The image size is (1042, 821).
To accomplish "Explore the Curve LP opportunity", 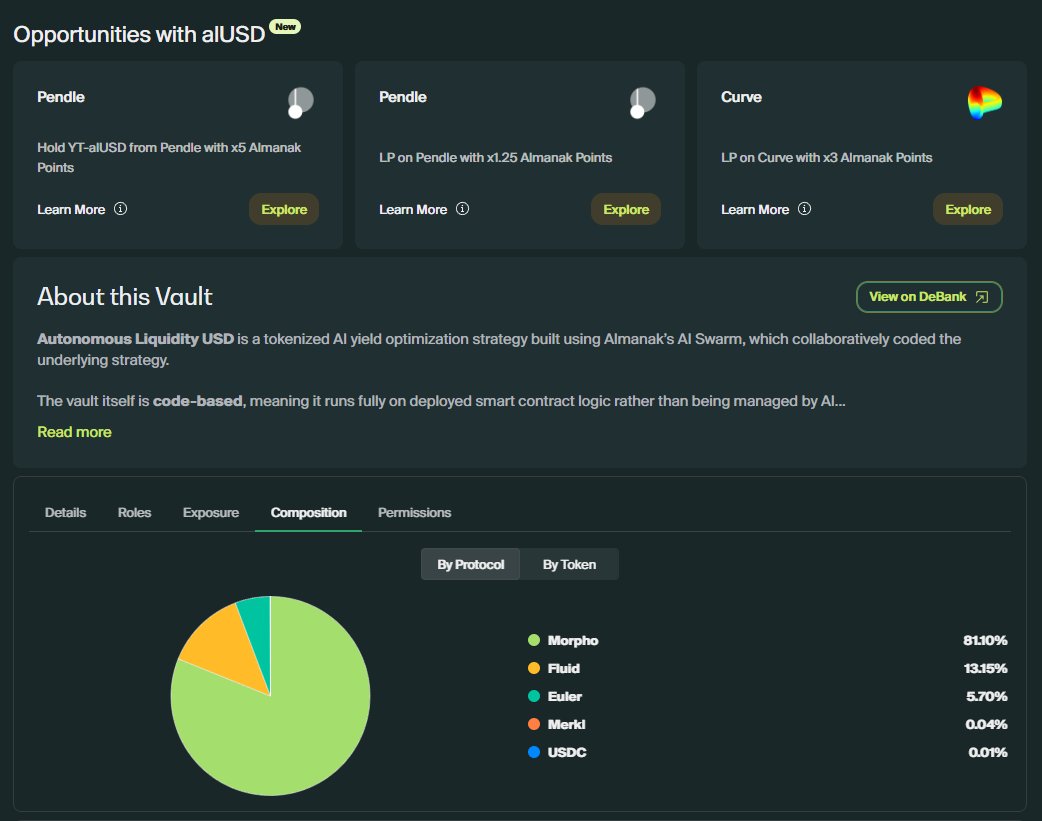I will 968,209.
